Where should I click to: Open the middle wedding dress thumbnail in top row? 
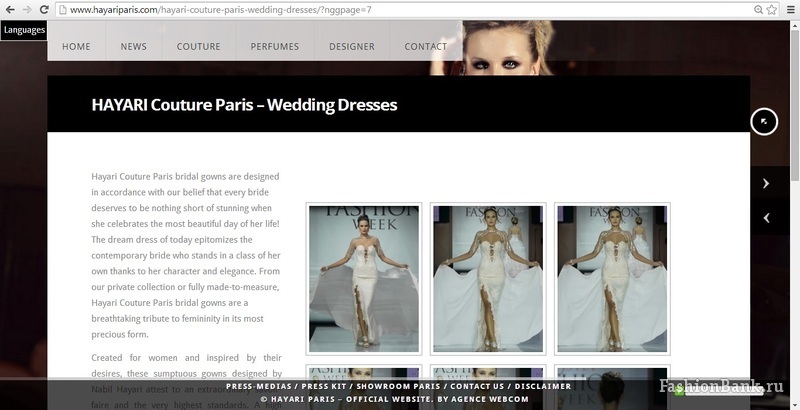coord(488,279)
